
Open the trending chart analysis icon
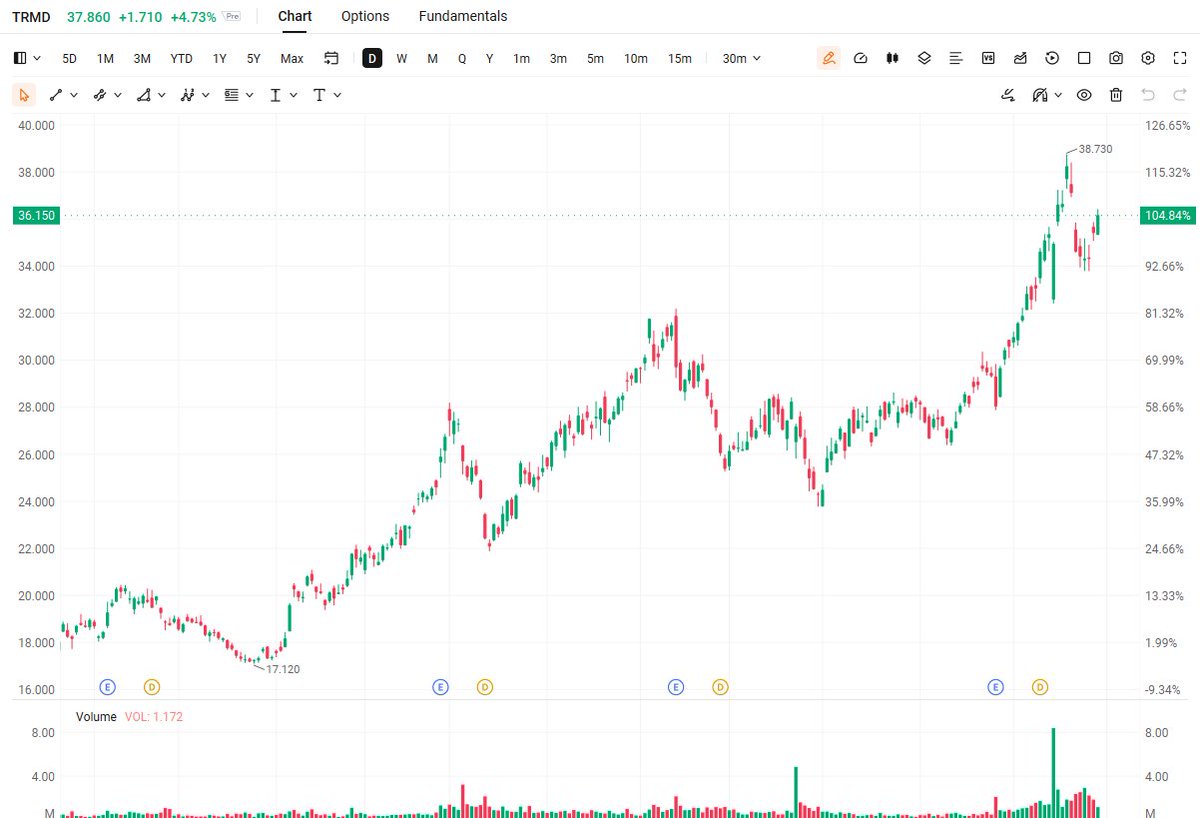point(1020,58)
